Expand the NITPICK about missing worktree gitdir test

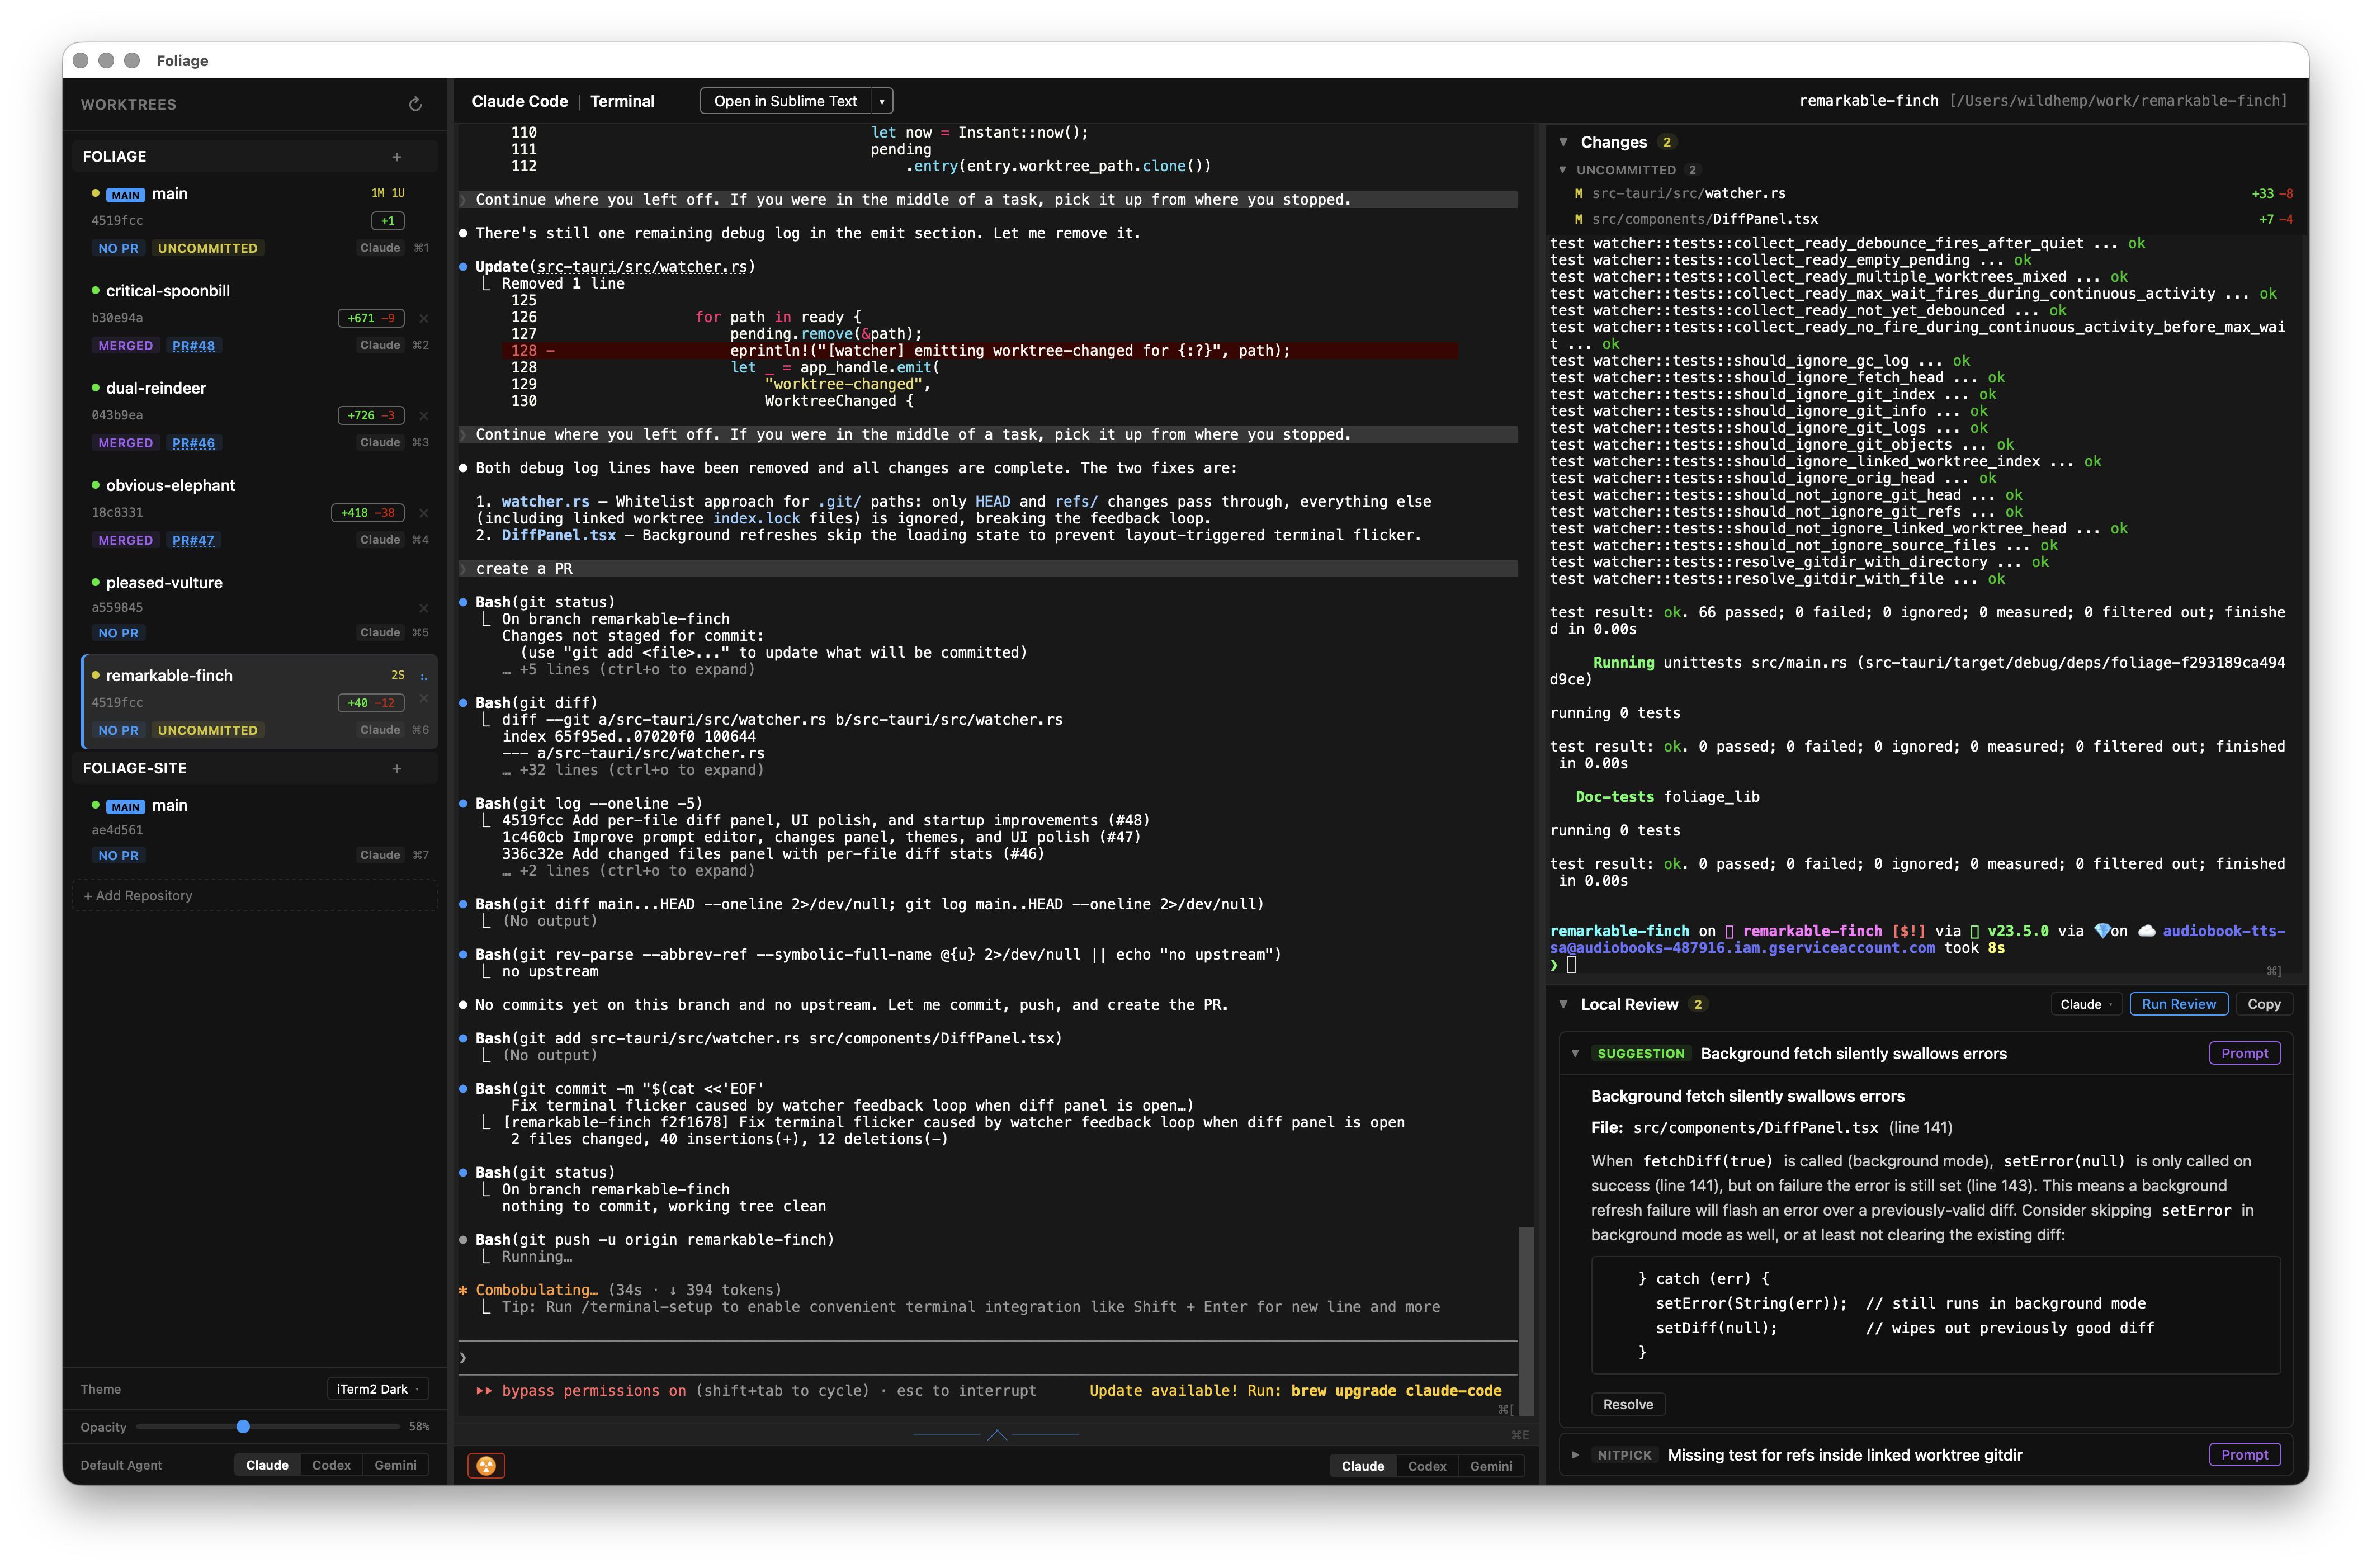coord(1575,1455)
